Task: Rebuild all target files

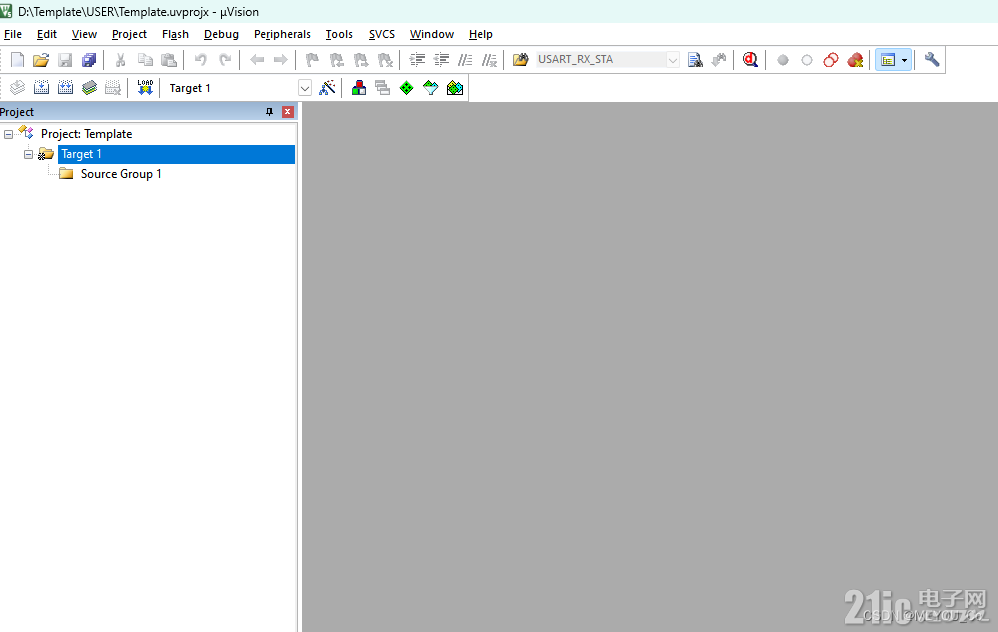Action: pyautogui.click(x=66, y=88)
